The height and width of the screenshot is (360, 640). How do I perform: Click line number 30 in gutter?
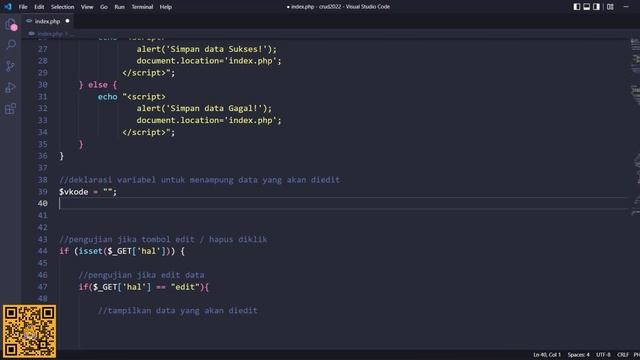pos(42,84)
